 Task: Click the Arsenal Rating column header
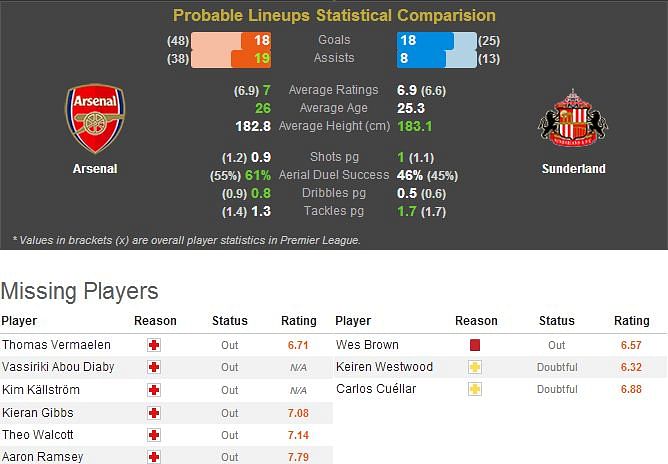(x=299, y=321)
